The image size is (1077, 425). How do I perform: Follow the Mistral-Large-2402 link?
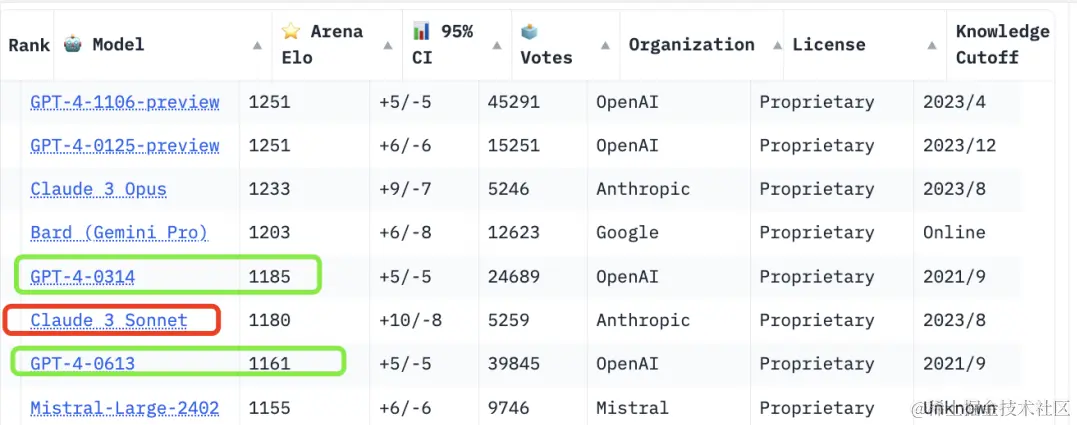(x=125, y=408)
